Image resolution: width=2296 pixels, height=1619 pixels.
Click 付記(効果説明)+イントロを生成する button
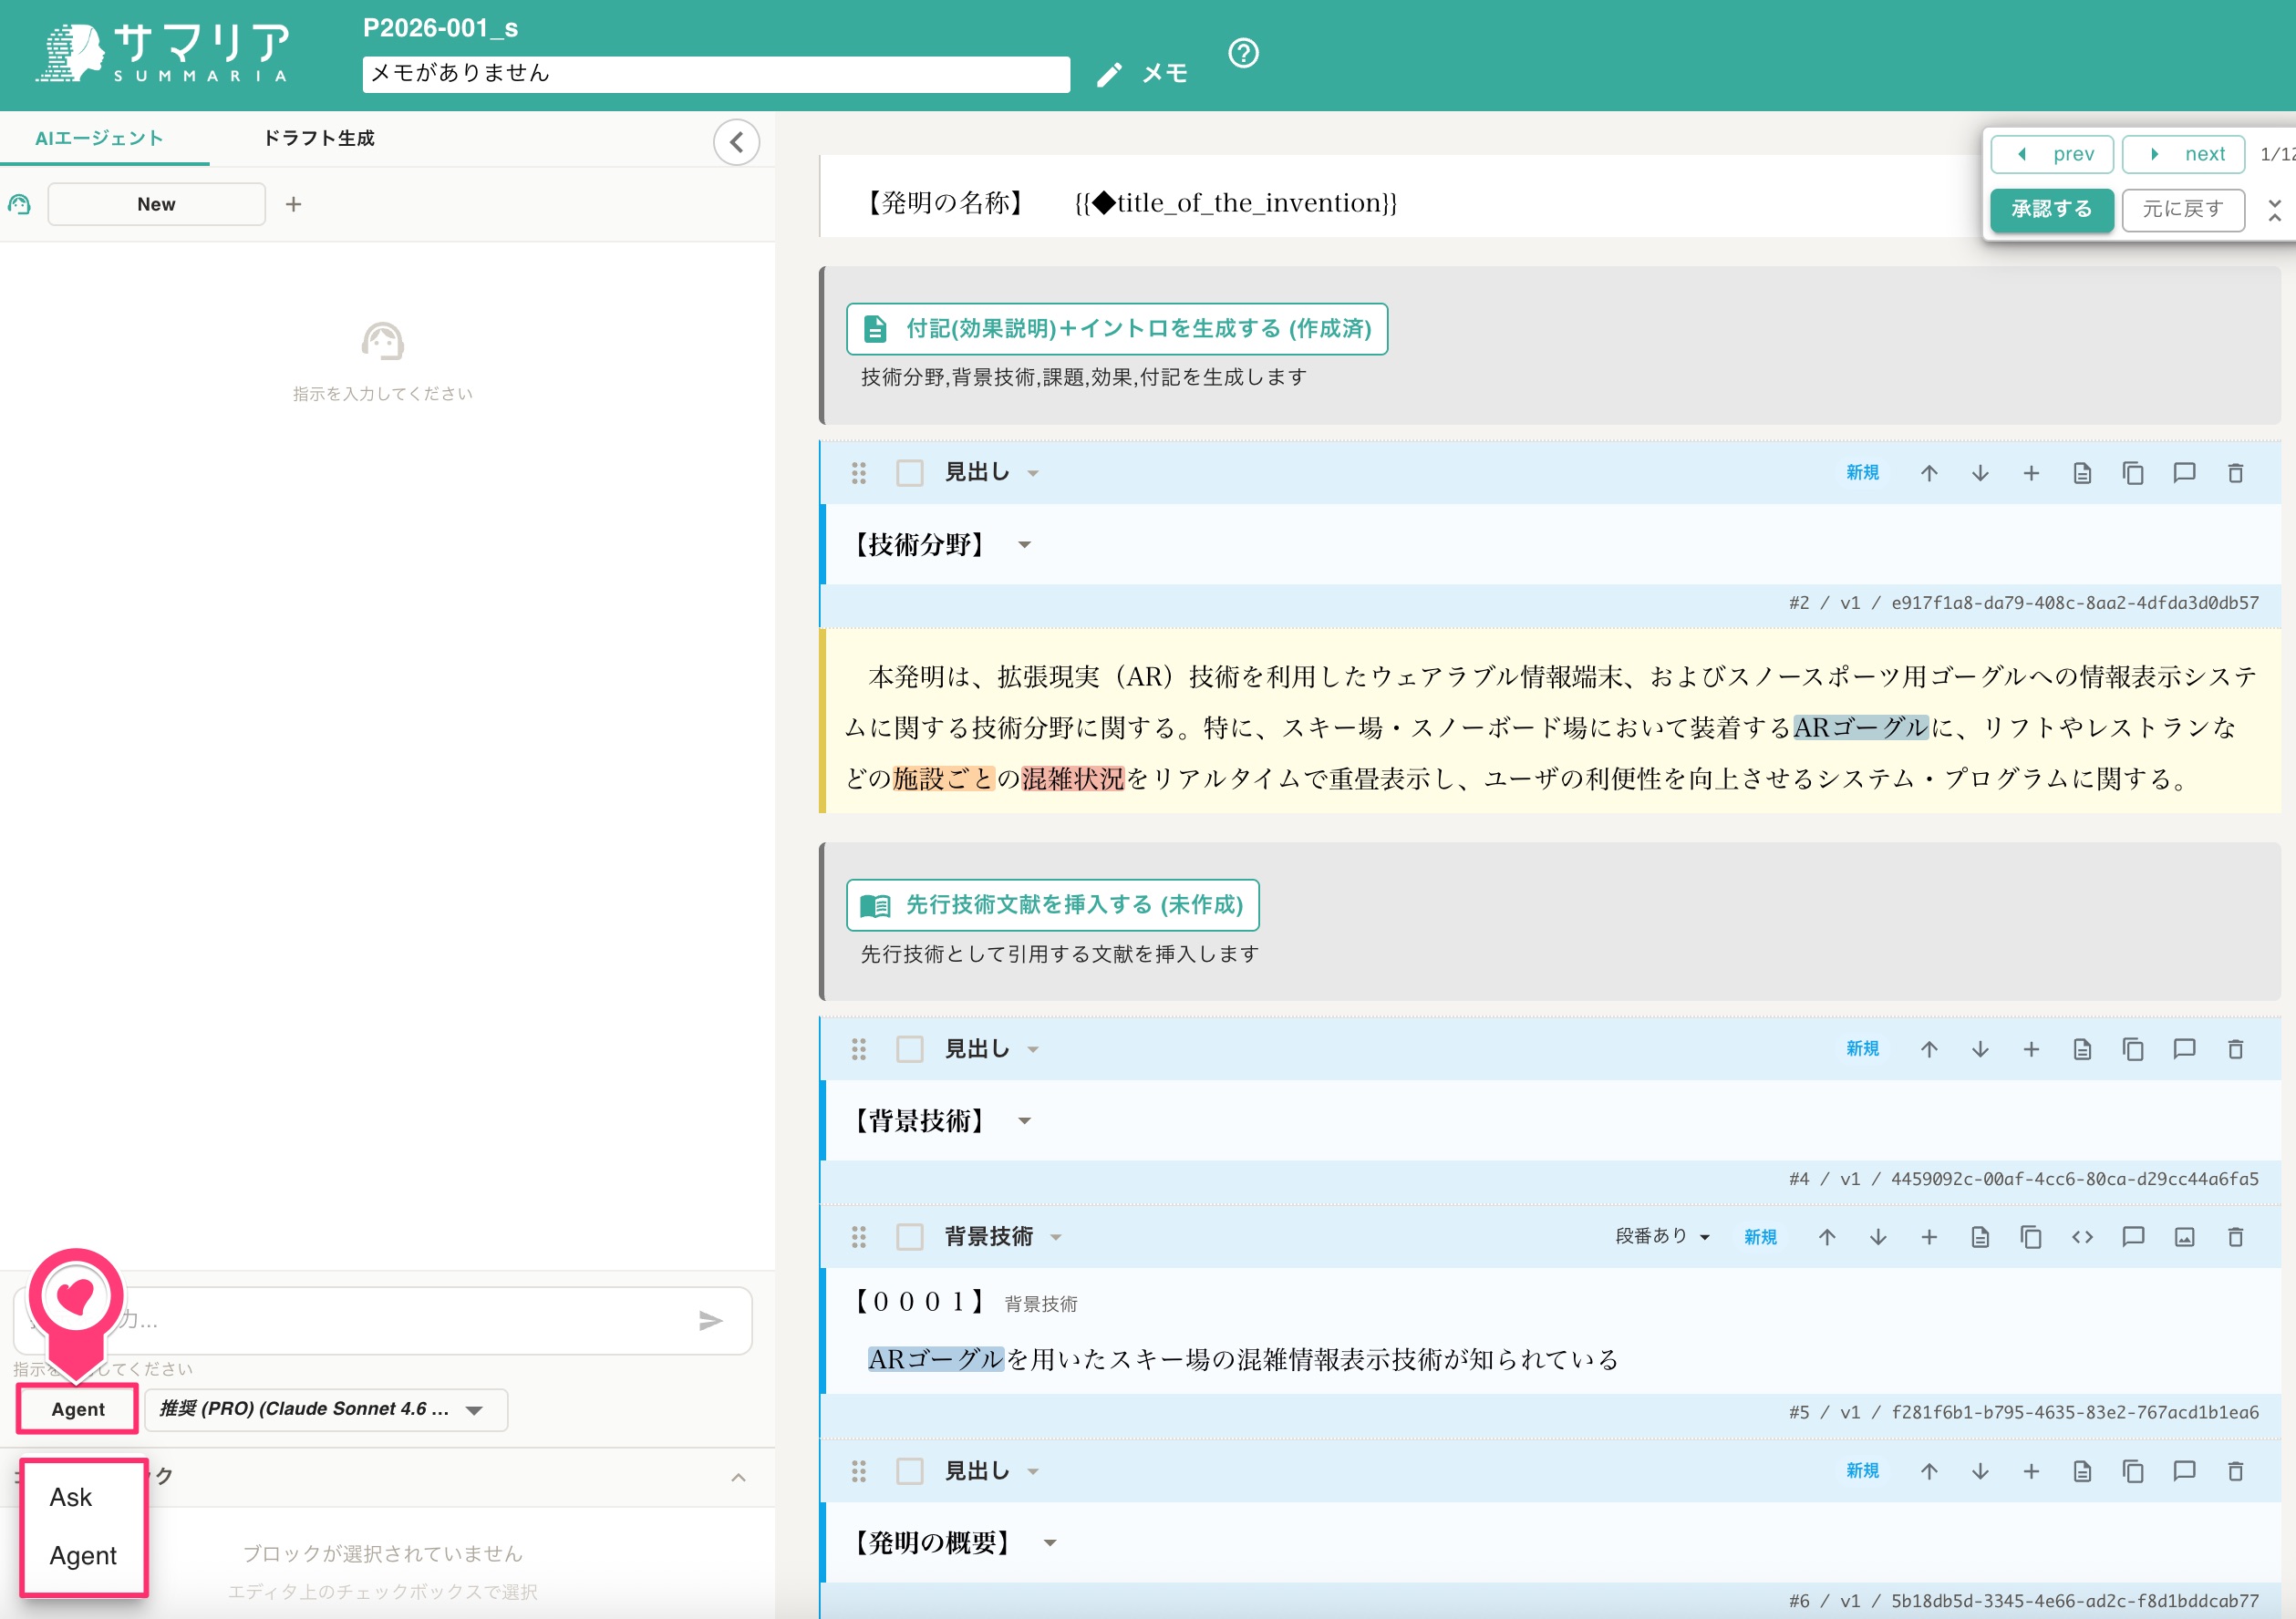pyautogui.click(x=1116, y=328)
